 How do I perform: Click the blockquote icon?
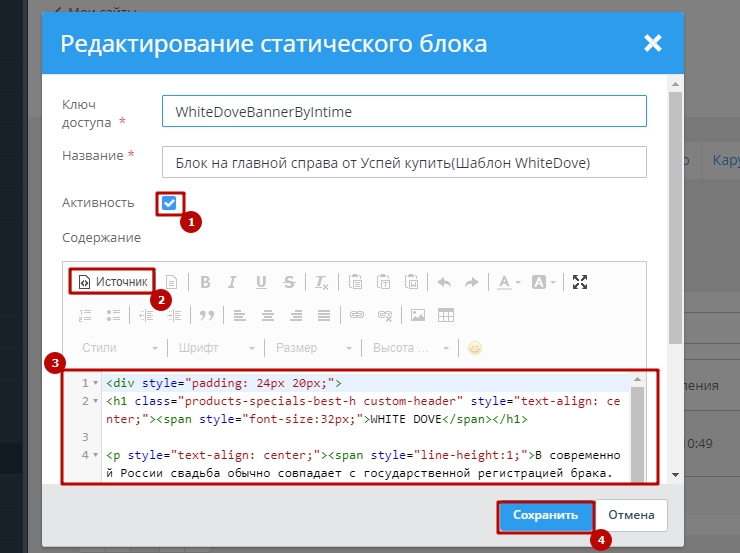click(x=207, y=315)
